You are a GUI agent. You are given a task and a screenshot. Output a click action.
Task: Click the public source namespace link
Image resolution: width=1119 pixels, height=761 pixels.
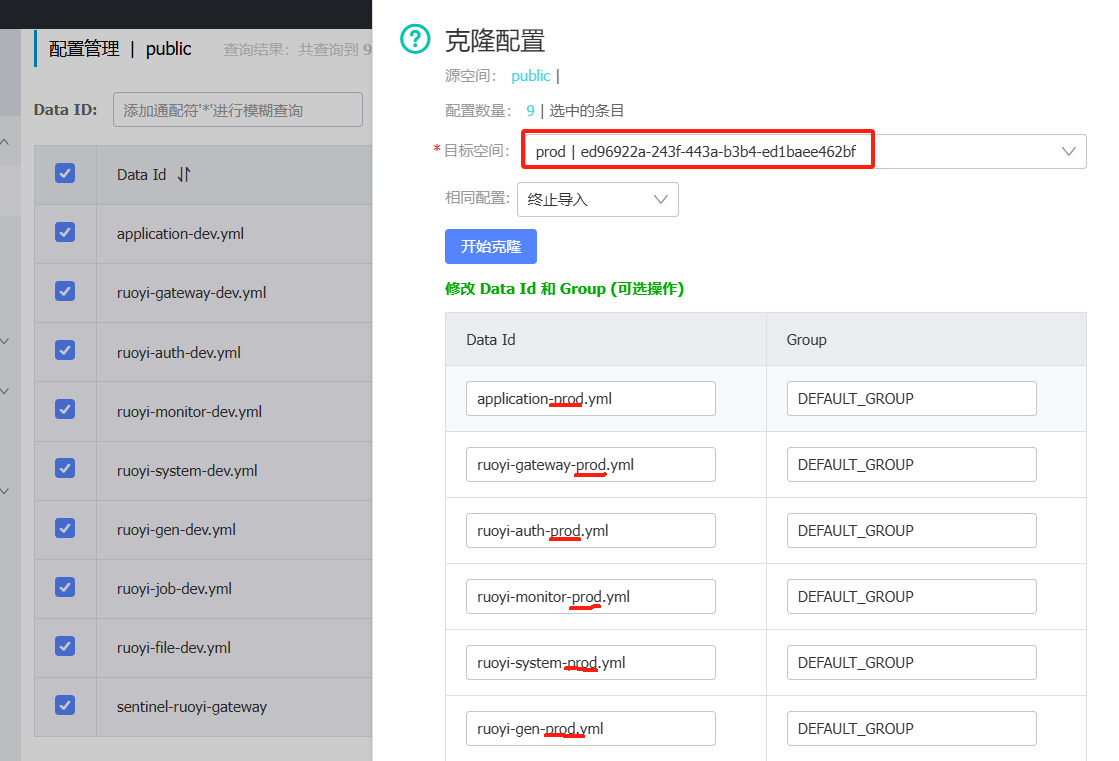click(x=530, y=76)
